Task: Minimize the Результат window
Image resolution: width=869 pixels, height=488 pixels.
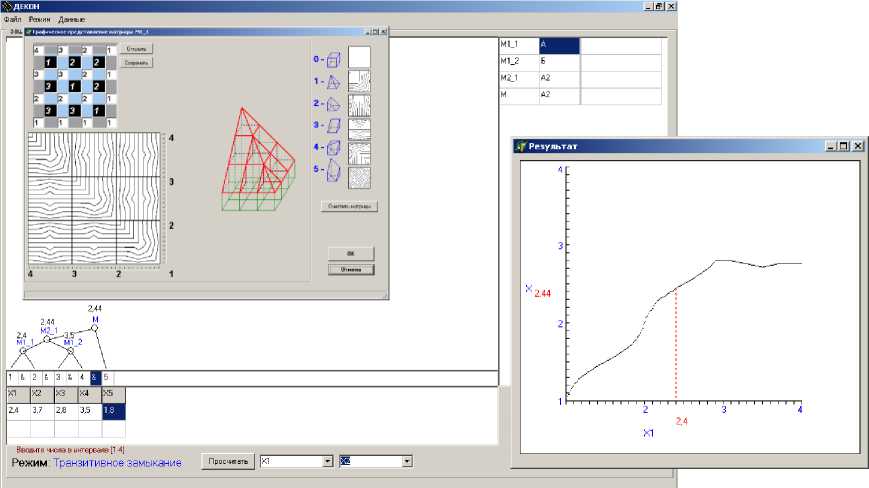Action: coord(830,146)
